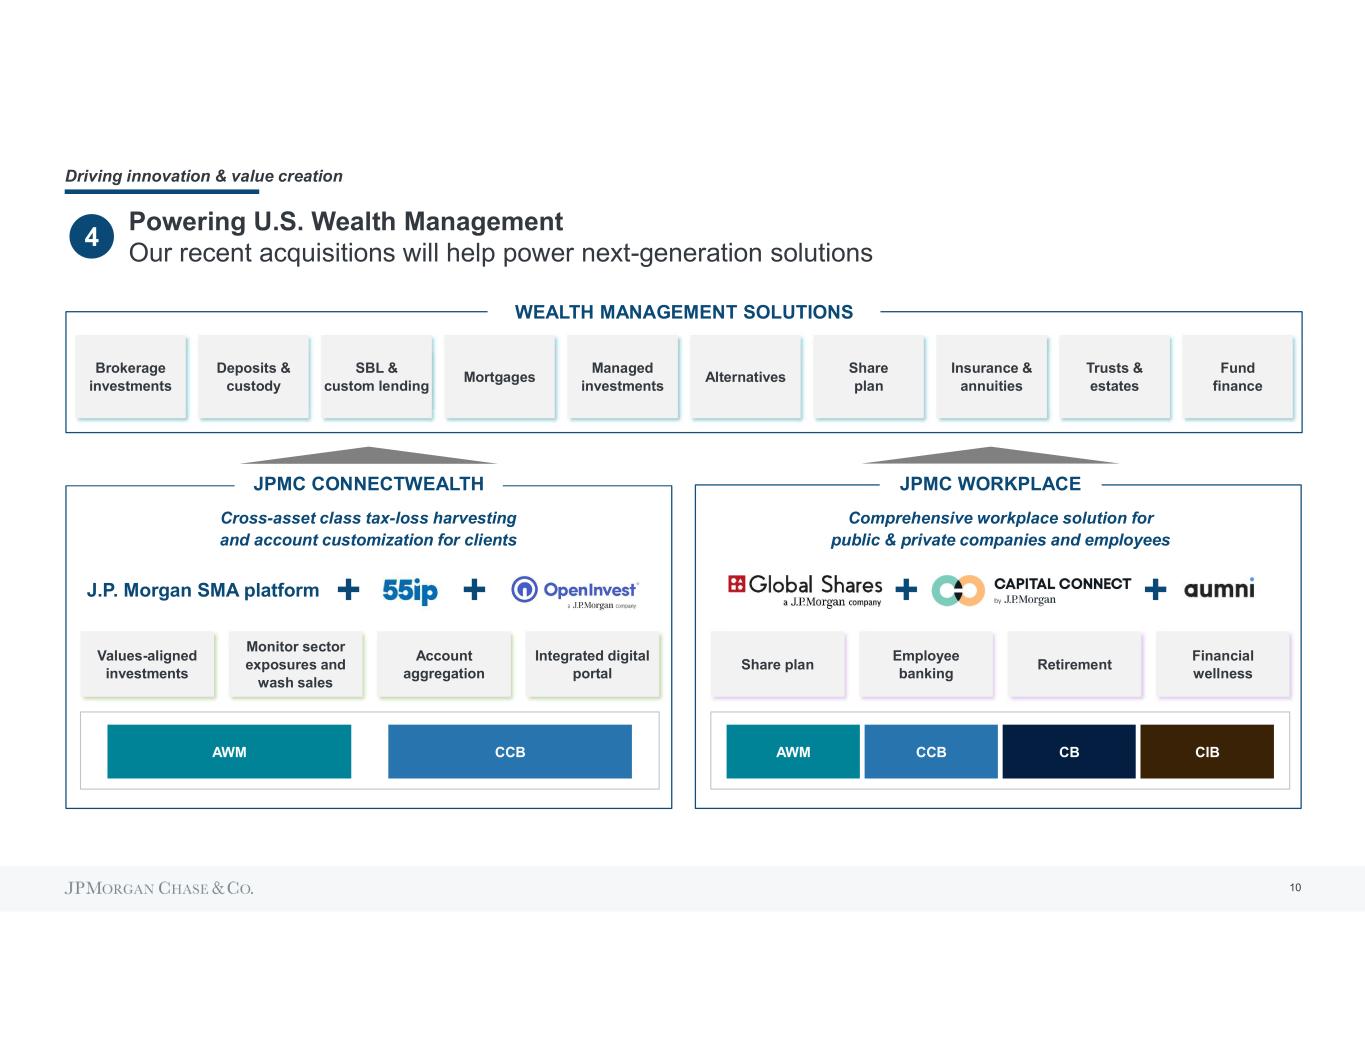
Task: Select the Retirement tile
Action: click(x=1074, y=665)
